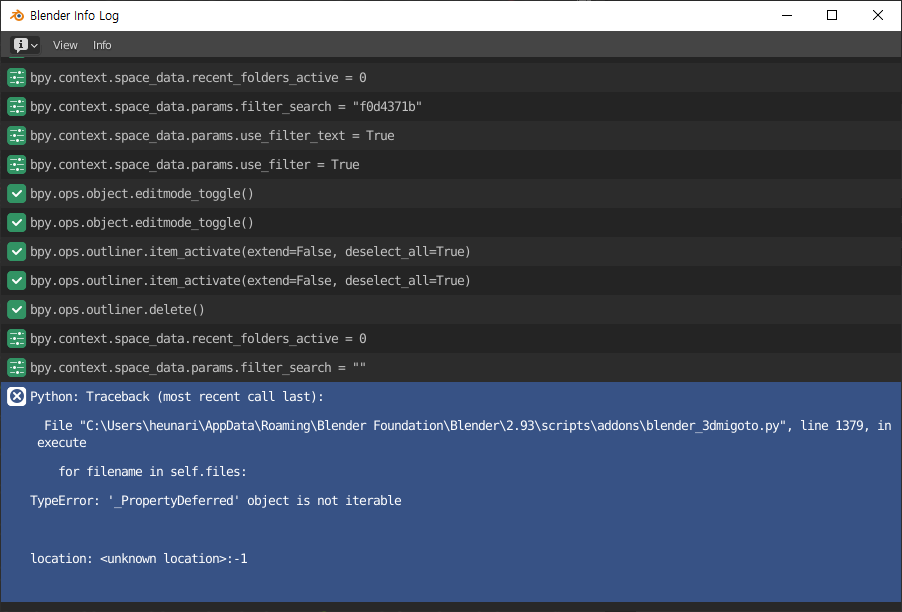Maximize the Blender Info Log window
This screenshot has width=902, height=612.
click(832, 16)
